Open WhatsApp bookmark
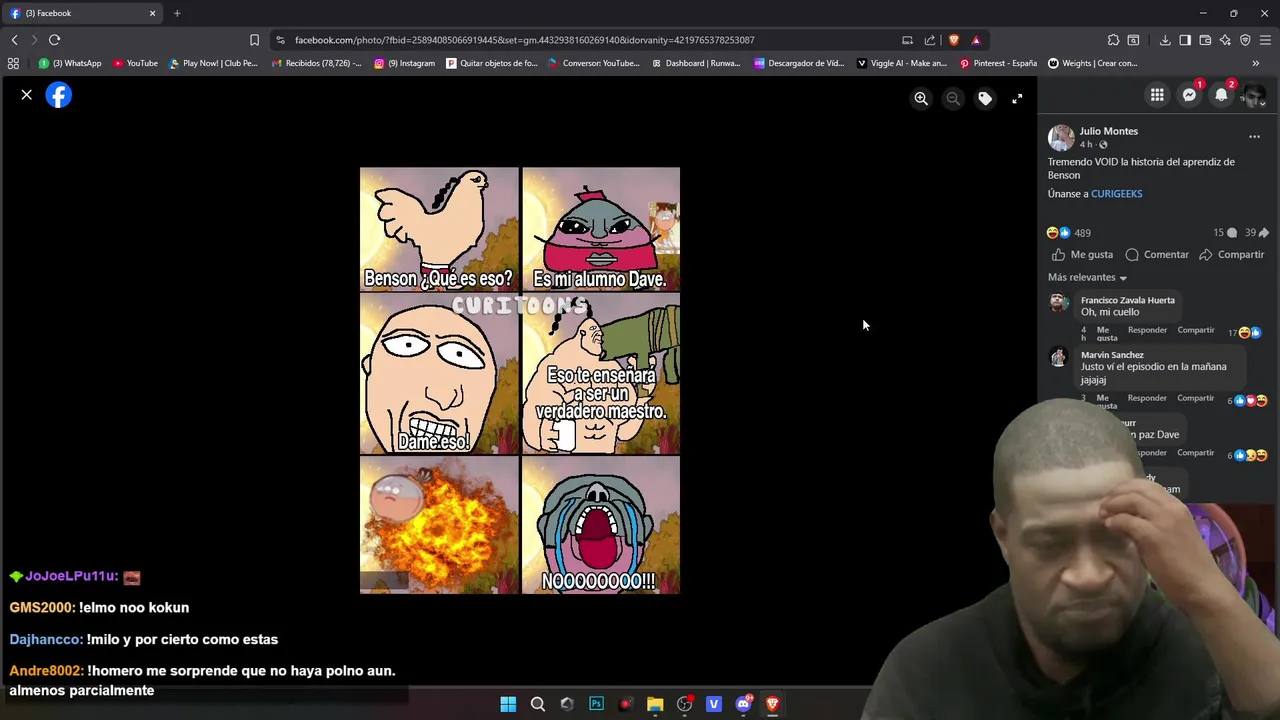Viewport: 1280px width, 720px height. 70,63
